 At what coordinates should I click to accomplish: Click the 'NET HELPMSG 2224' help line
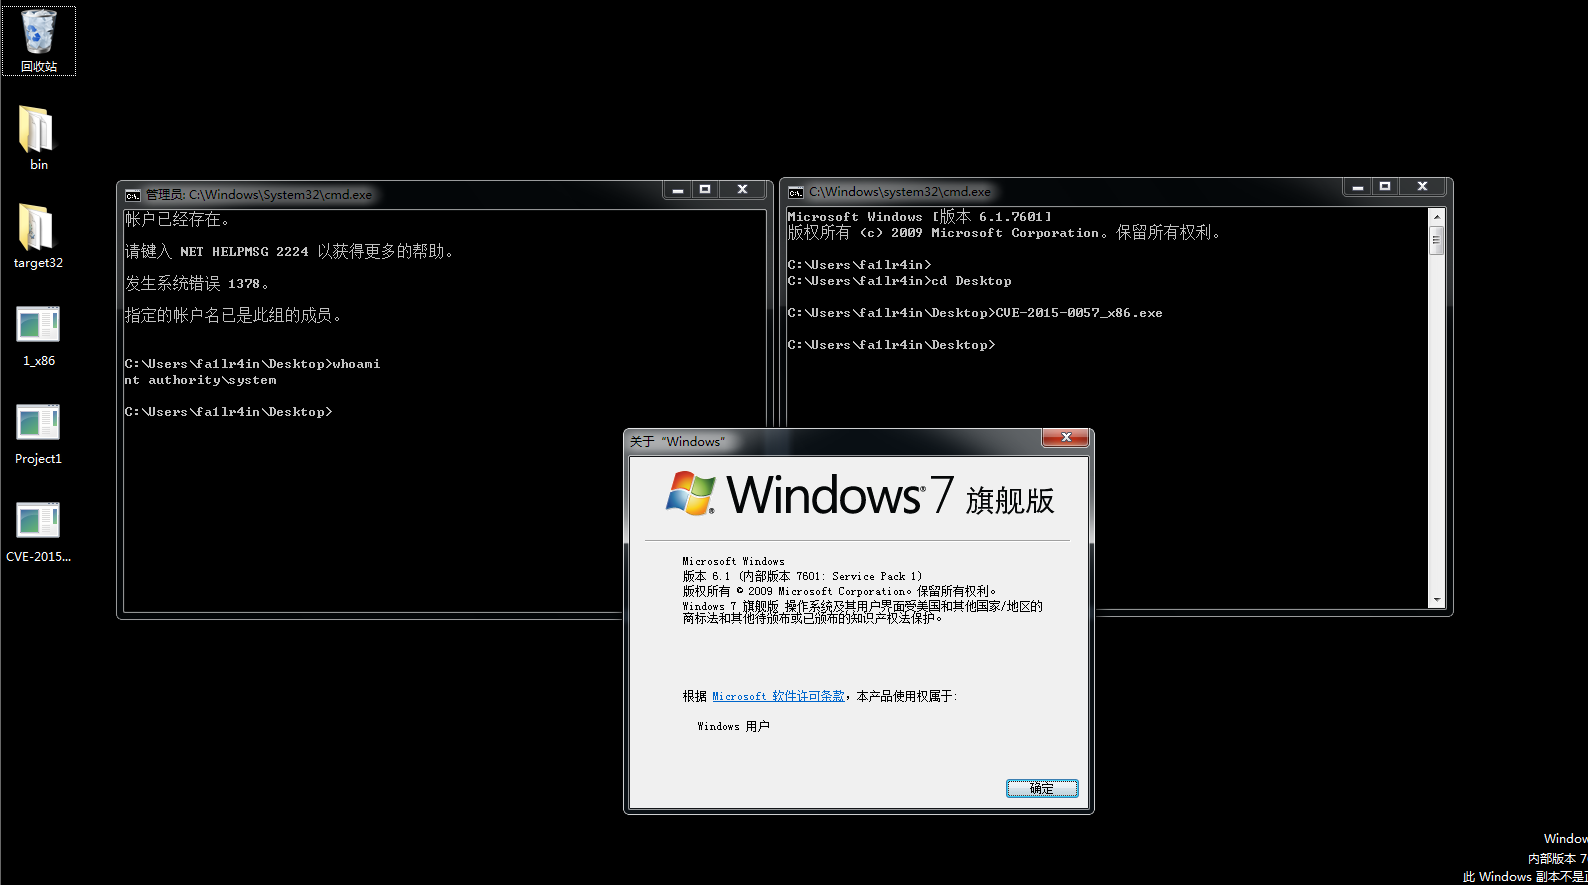click(291, 252)
